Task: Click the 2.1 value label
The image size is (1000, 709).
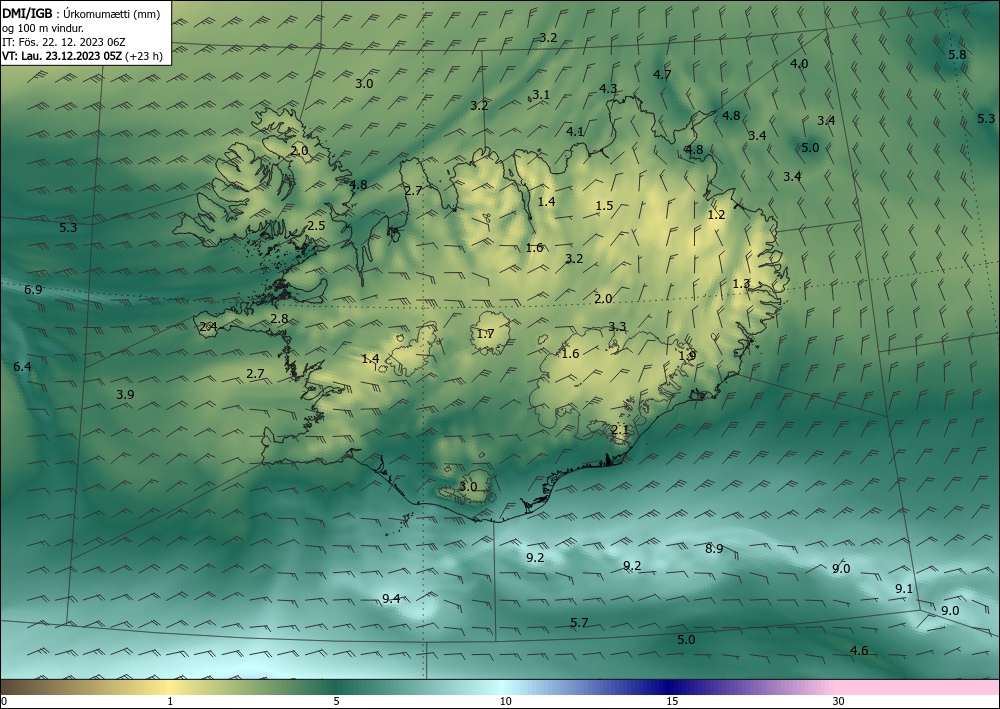Action: (620, 430)
